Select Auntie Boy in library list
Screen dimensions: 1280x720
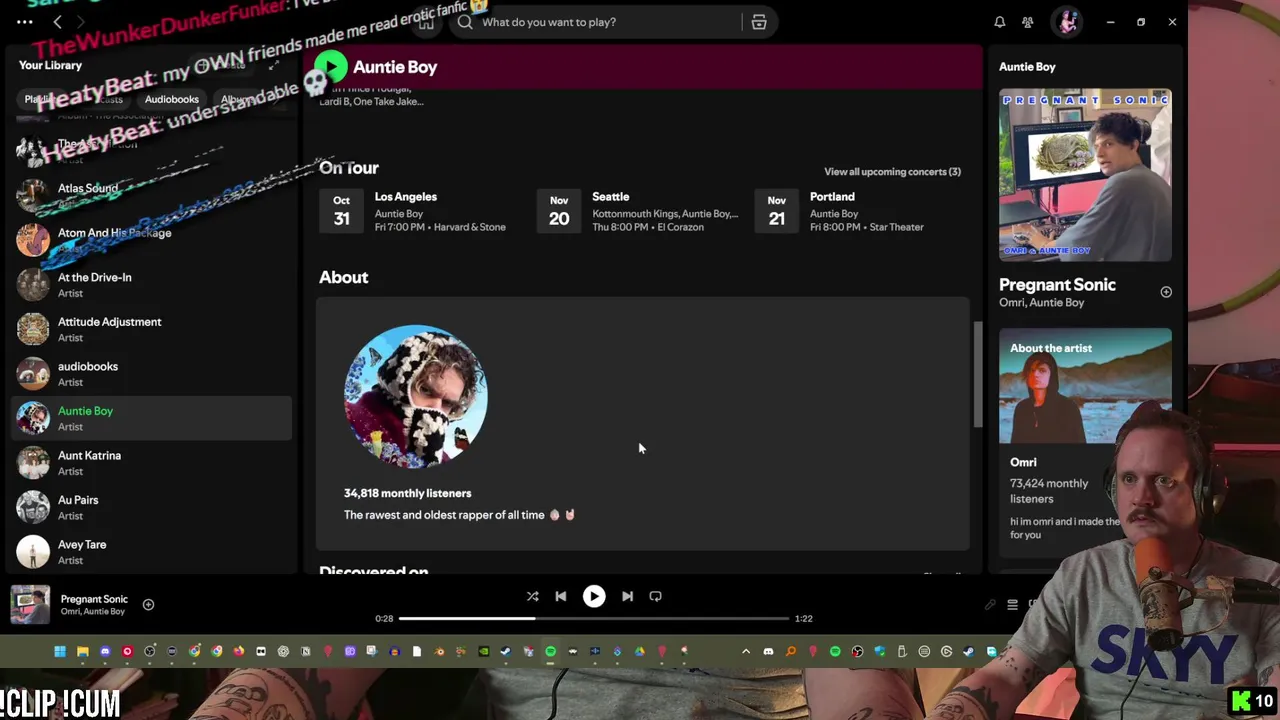[152, 418]
